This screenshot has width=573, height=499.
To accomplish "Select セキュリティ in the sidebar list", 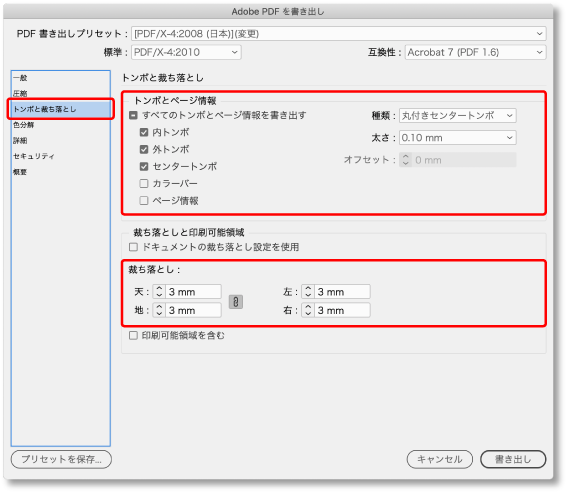I will tap(61, 156).
